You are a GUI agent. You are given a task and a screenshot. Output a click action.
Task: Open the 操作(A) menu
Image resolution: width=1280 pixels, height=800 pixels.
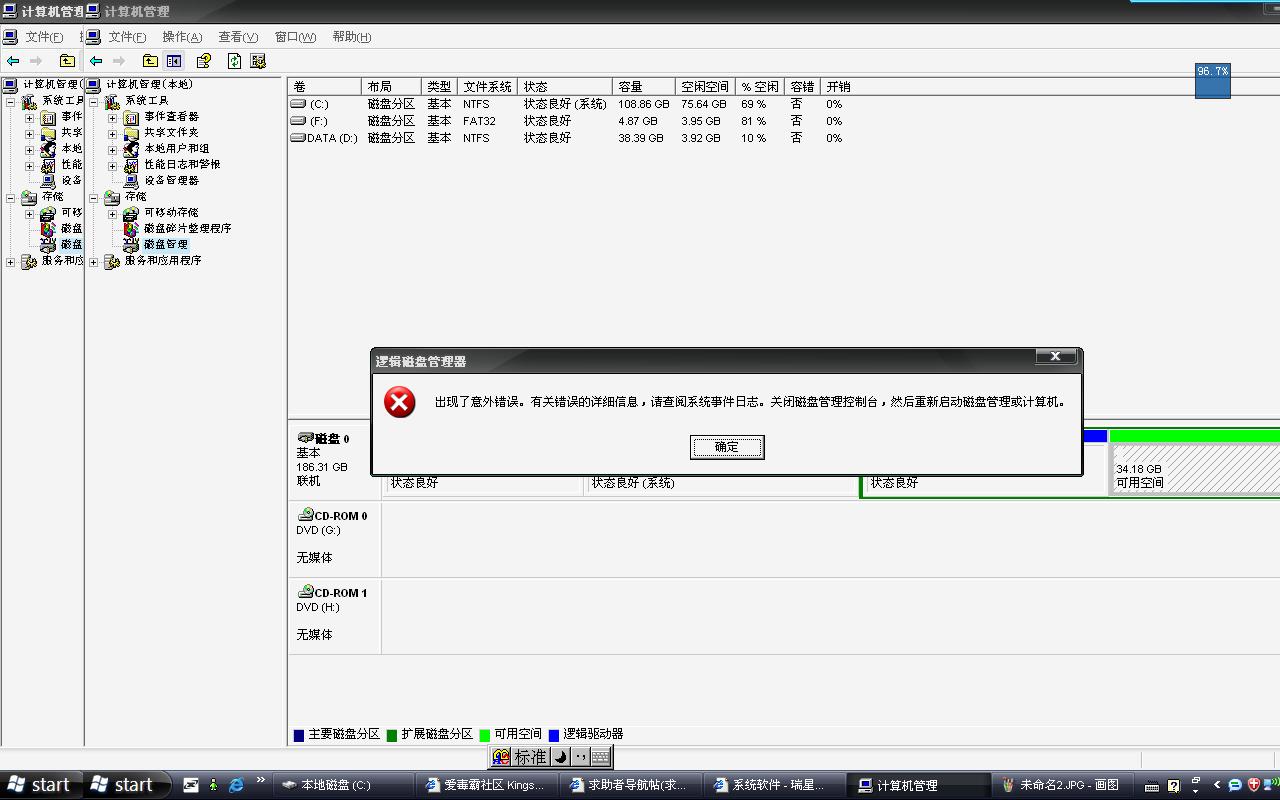click(182, 37)
